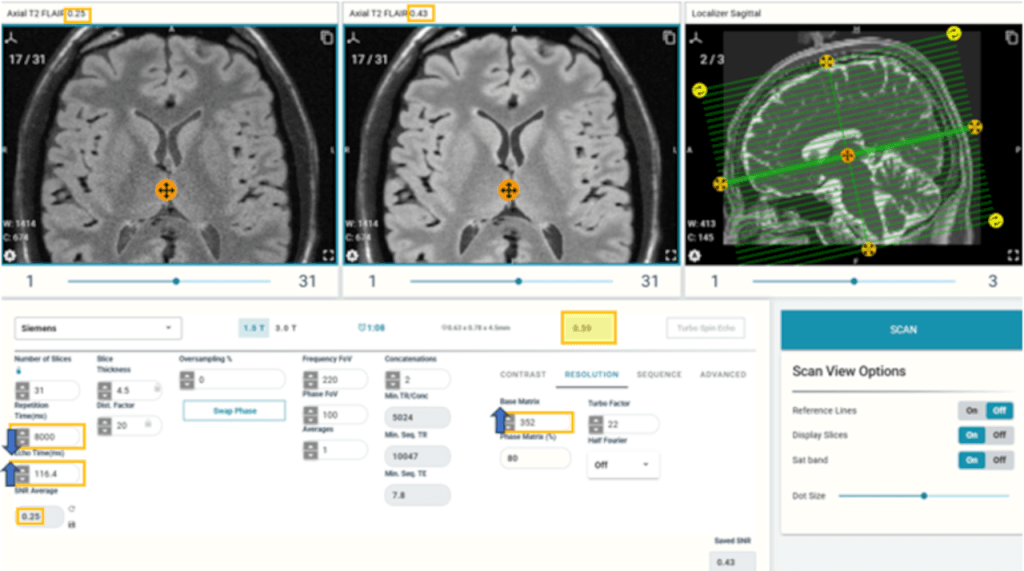Viewport: 1024px width, 571px height.
Task: Adjust the Dot Size slider
Action: (923, 495)
